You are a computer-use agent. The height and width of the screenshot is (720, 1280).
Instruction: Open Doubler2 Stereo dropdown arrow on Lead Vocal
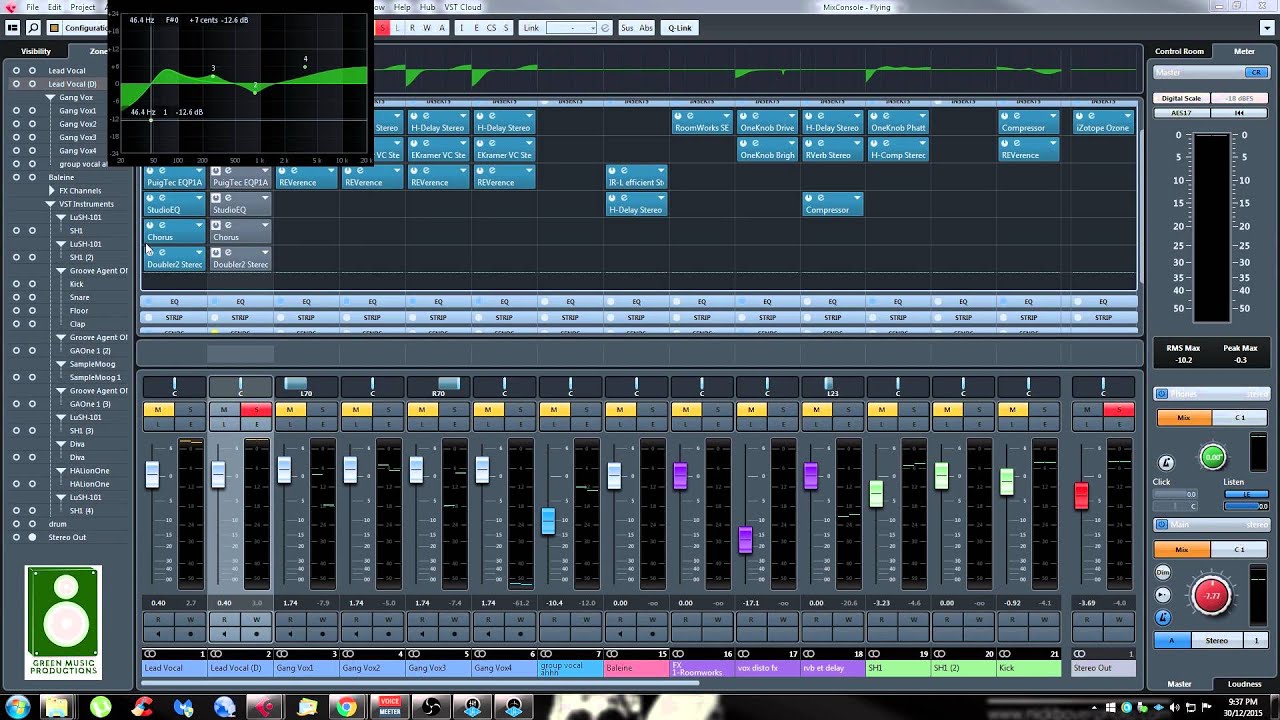click(x=199, y=253)
